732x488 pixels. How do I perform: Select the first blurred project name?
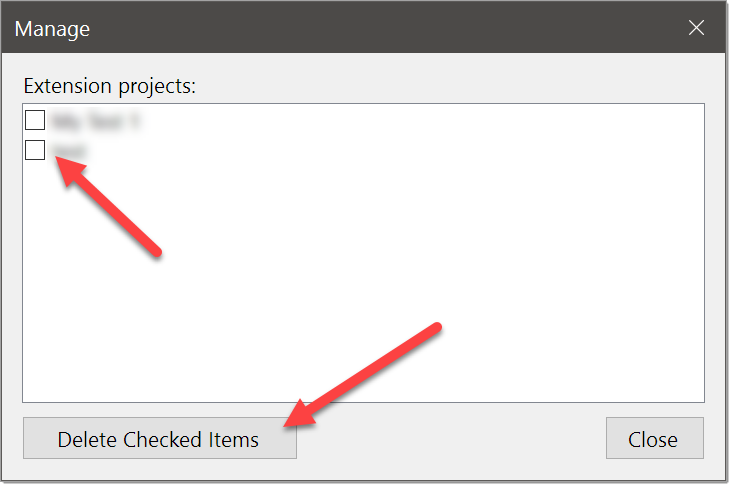click(x=96, y=120)
